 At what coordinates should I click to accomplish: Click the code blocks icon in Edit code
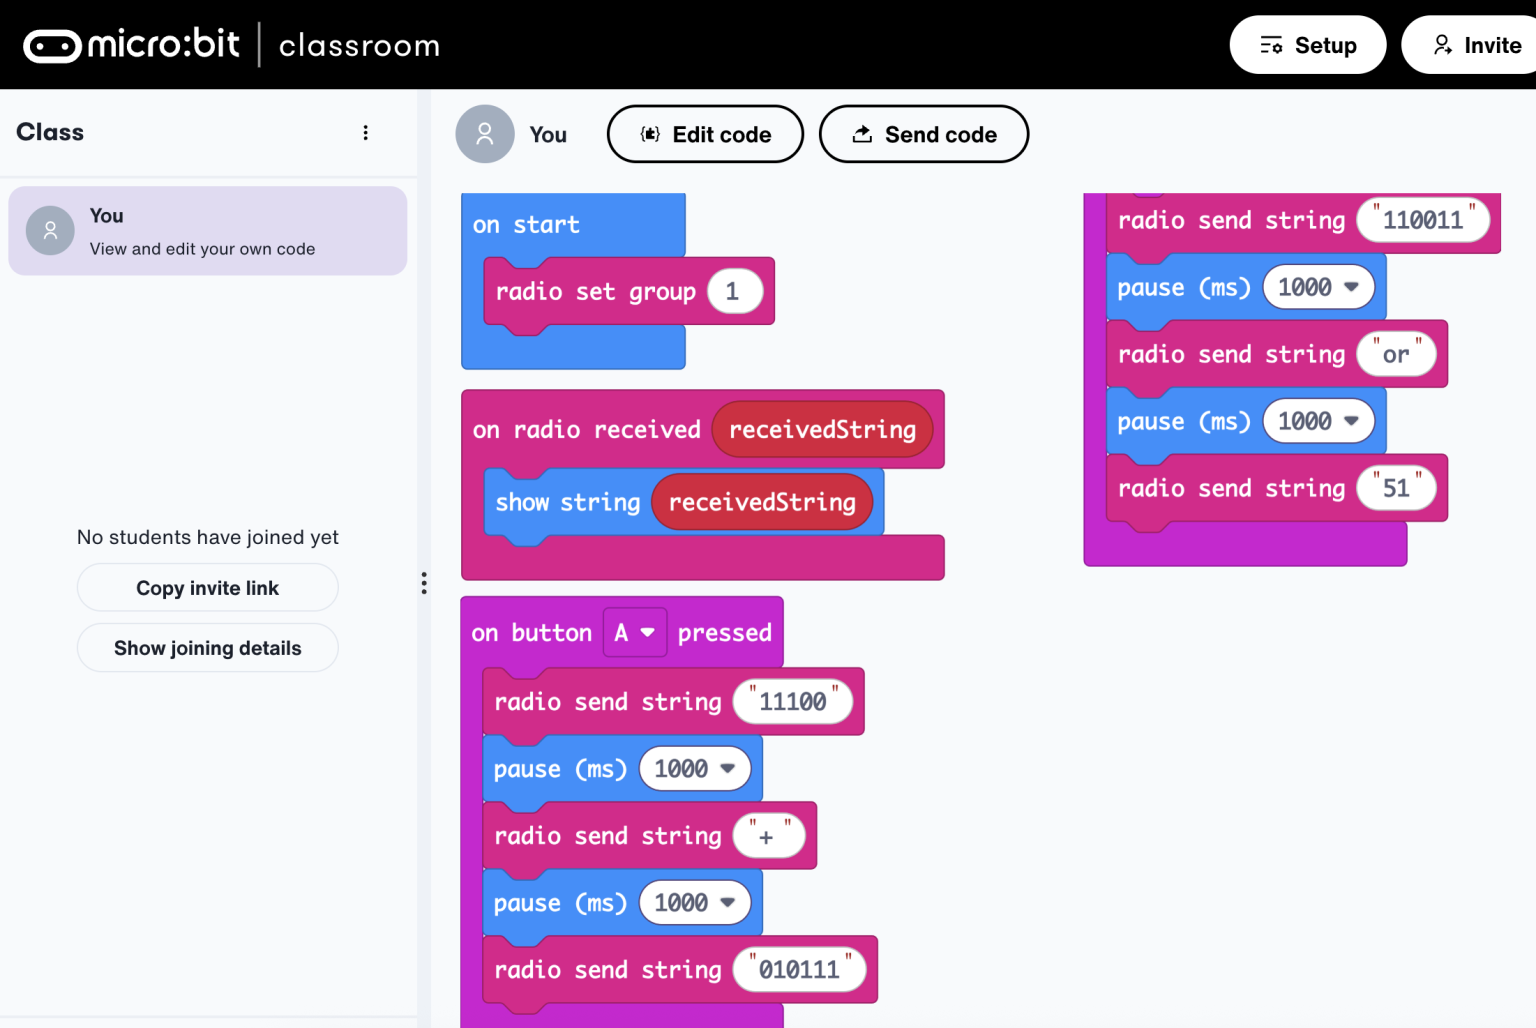pyautogui.click(x=651, y=133)
